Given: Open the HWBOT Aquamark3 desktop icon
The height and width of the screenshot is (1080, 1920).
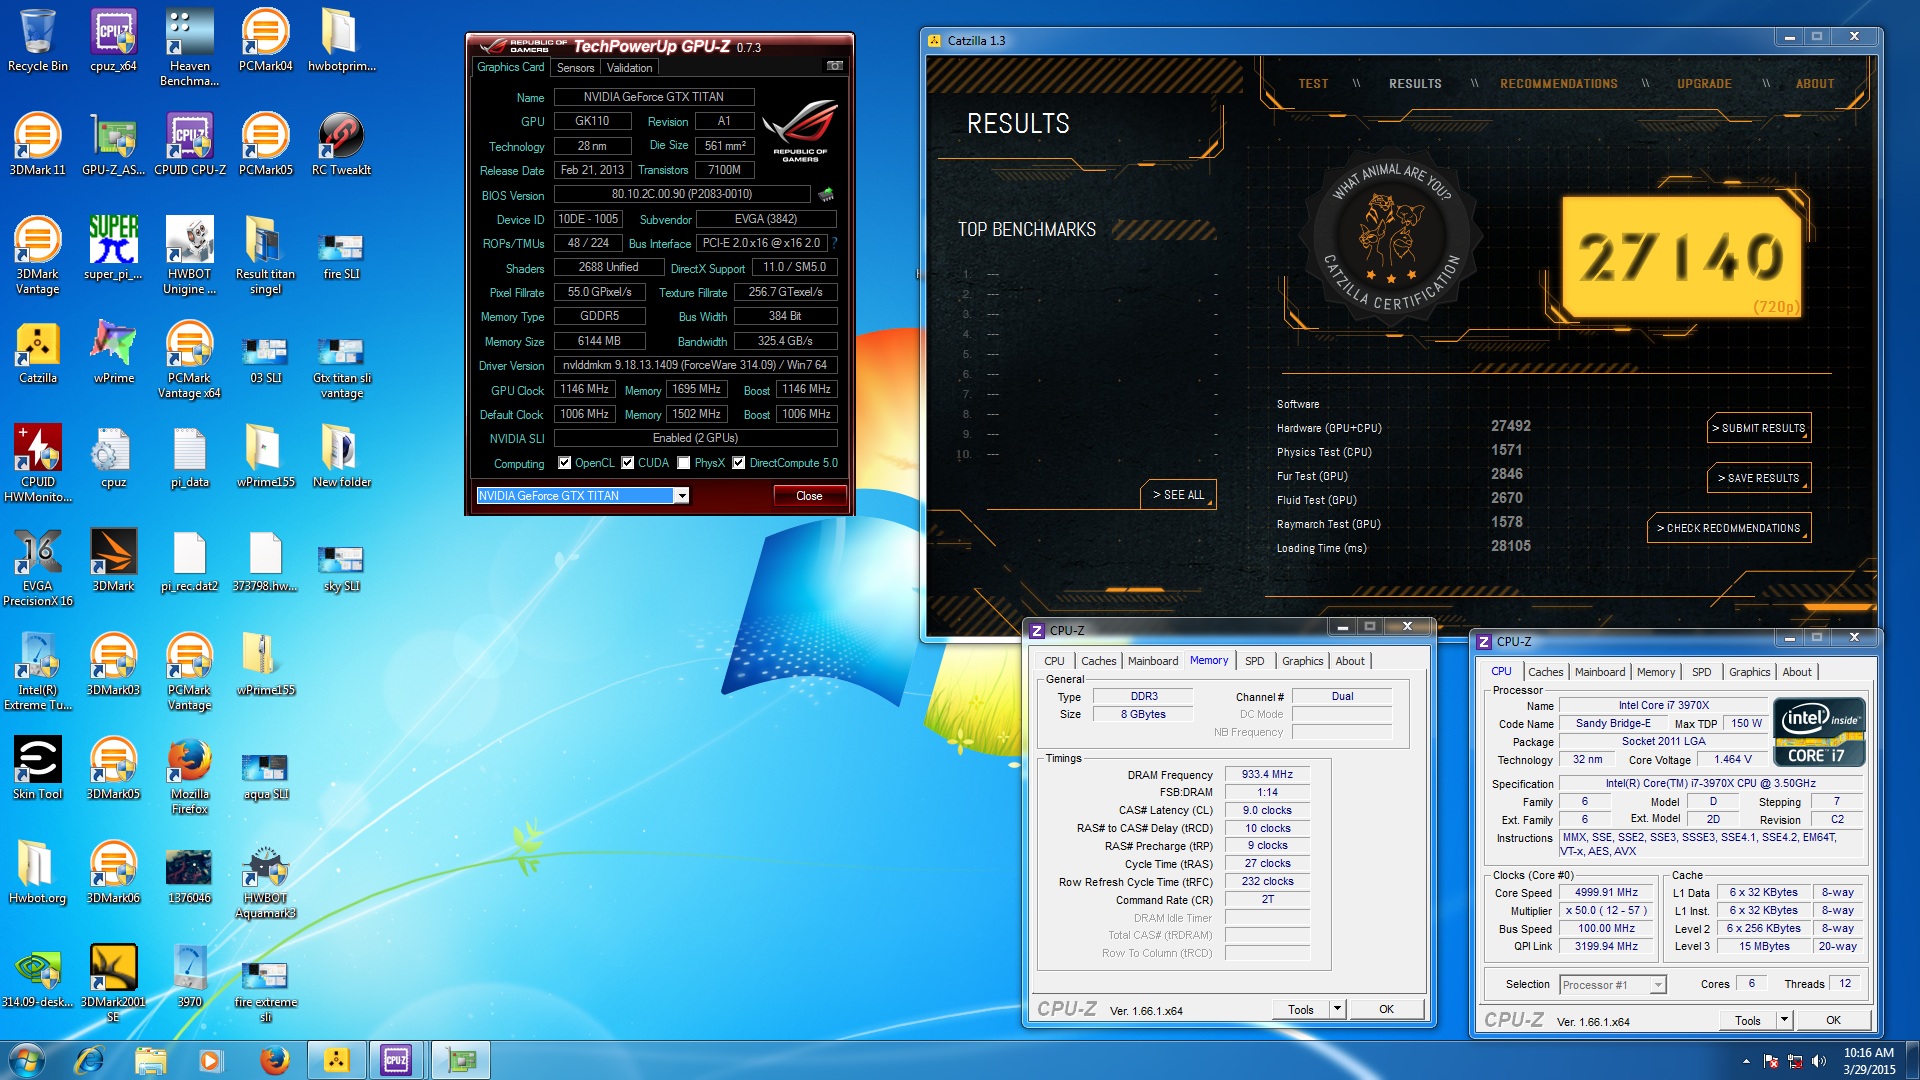Looking at the screenshot, I should (265, 880).
